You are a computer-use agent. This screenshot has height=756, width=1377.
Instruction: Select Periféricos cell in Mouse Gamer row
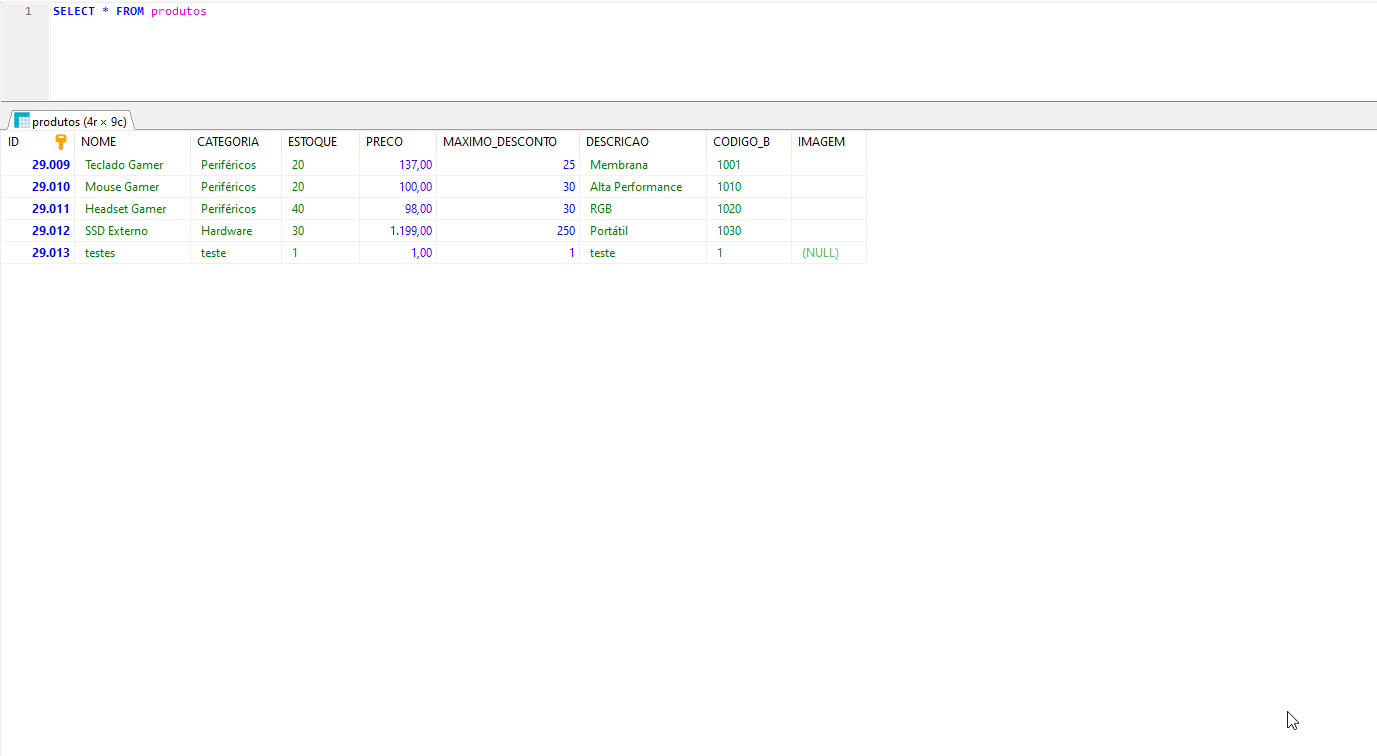236,187
